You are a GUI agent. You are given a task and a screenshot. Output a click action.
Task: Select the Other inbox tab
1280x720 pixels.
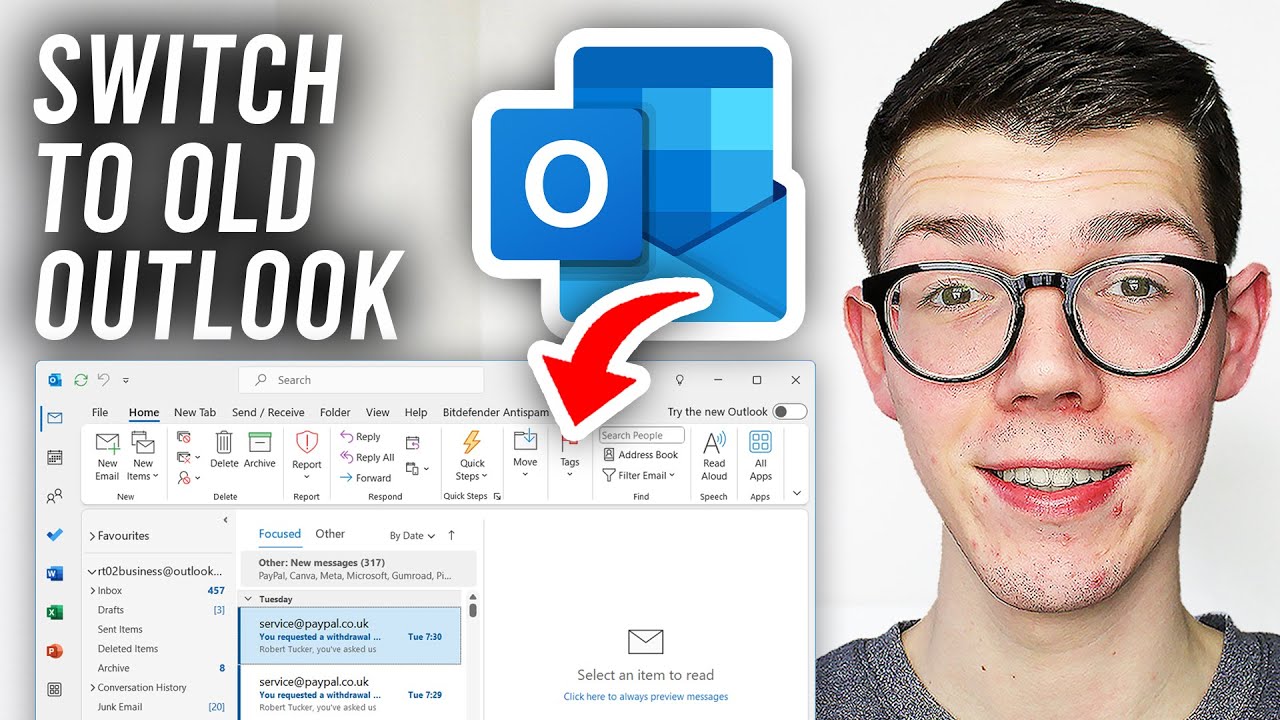(x=330, y=534)
